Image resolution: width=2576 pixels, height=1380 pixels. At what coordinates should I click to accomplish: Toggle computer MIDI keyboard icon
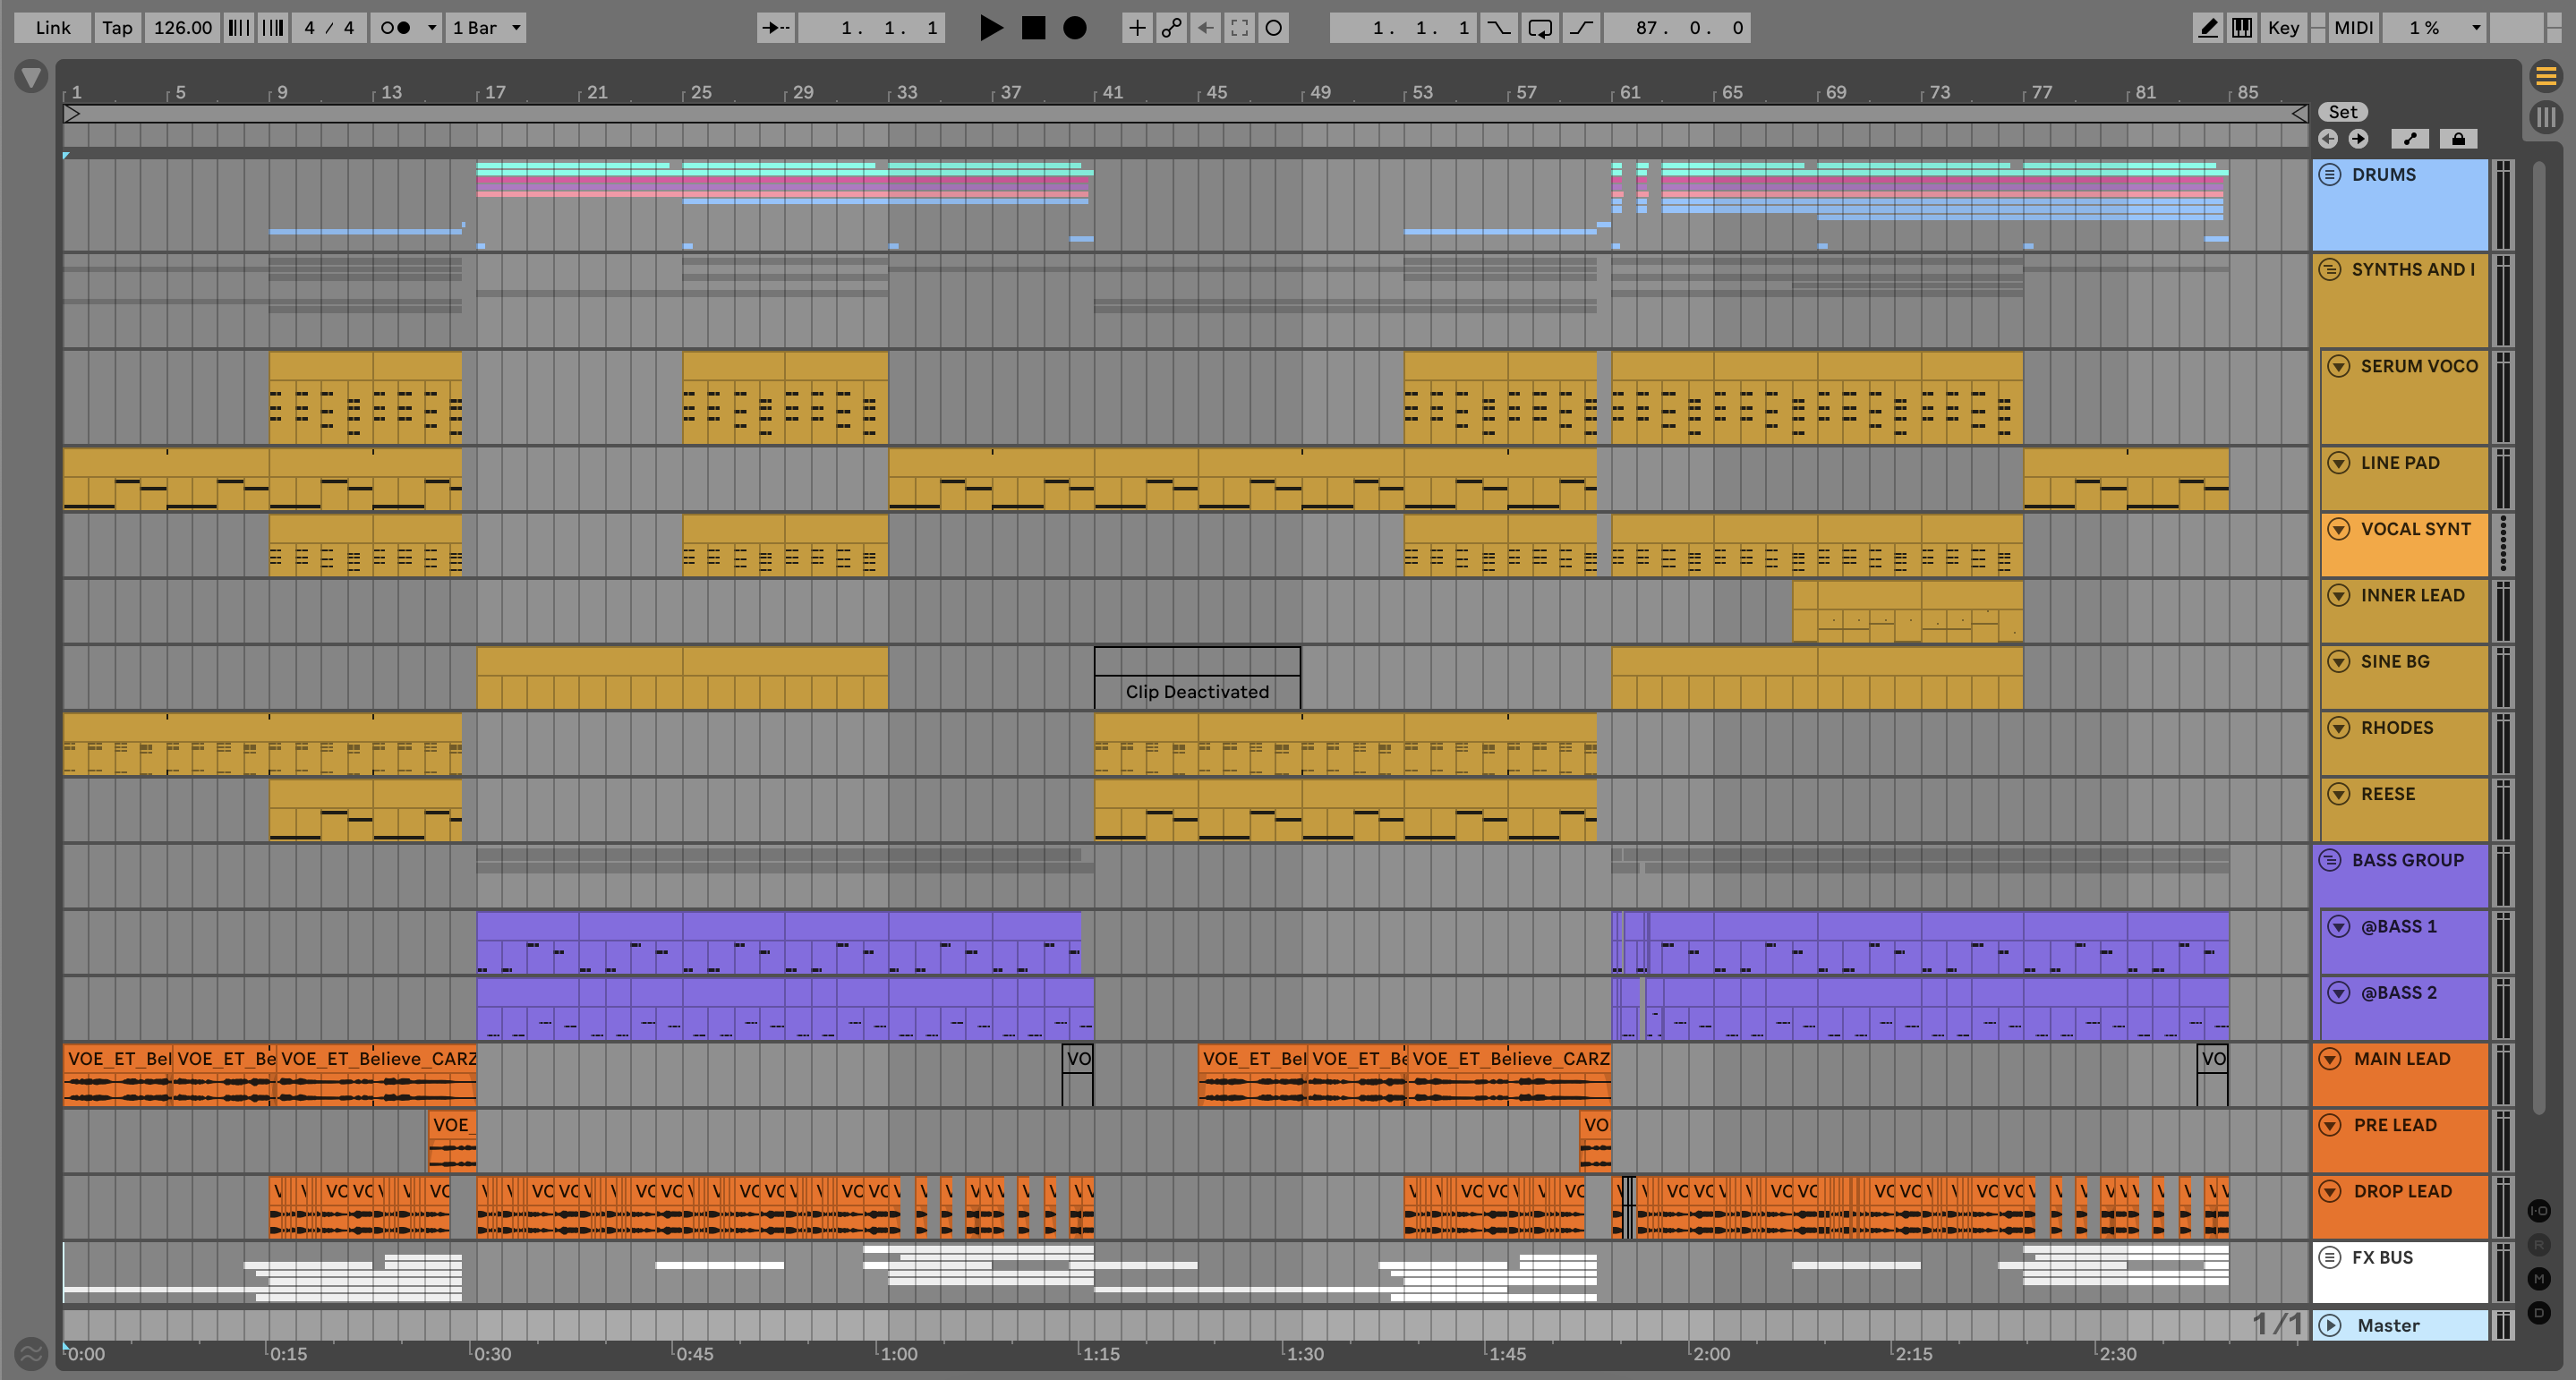coord(2242,28)
